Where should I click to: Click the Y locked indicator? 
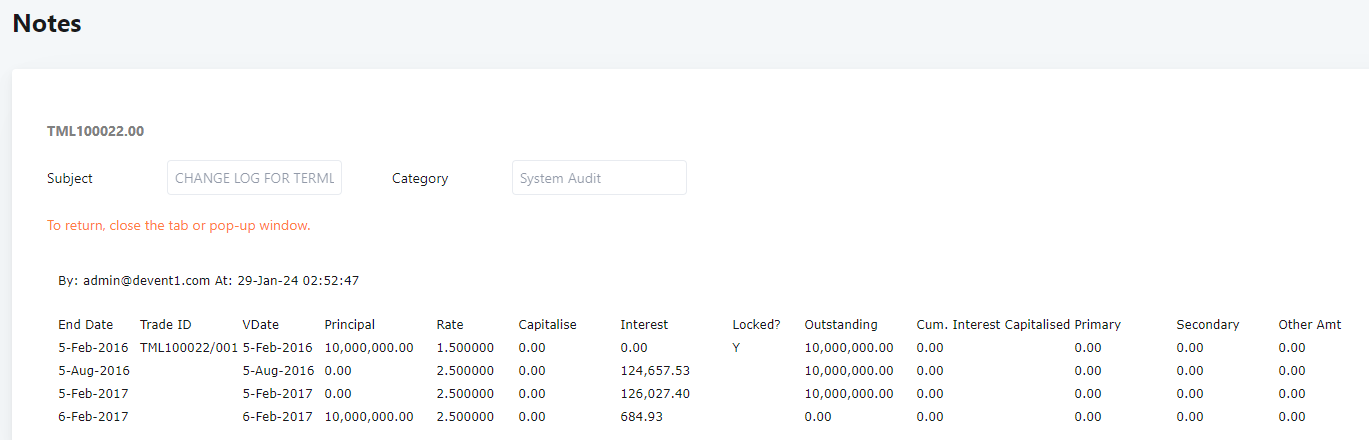[736, 348]
